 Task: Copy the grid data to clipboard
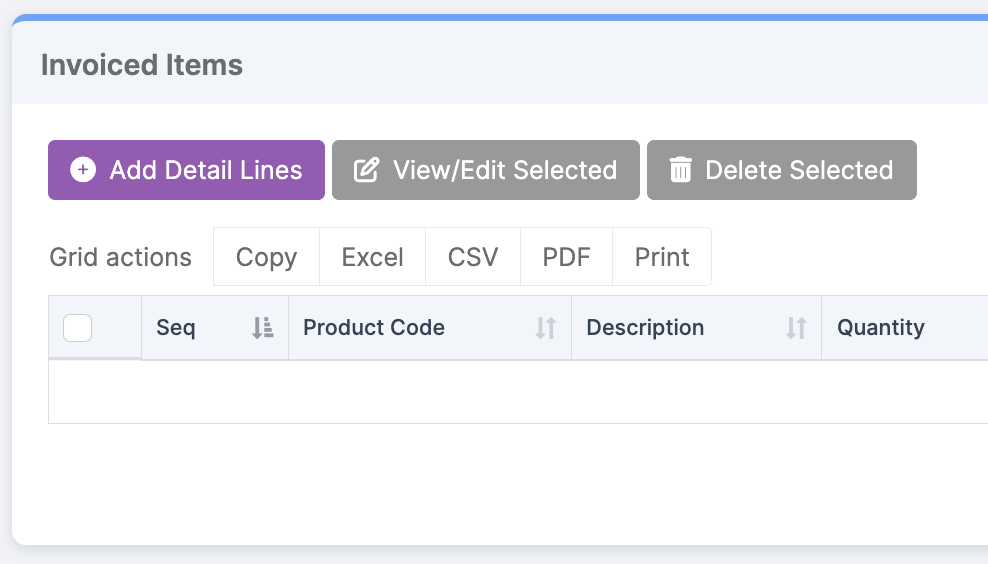pos(267,256)
